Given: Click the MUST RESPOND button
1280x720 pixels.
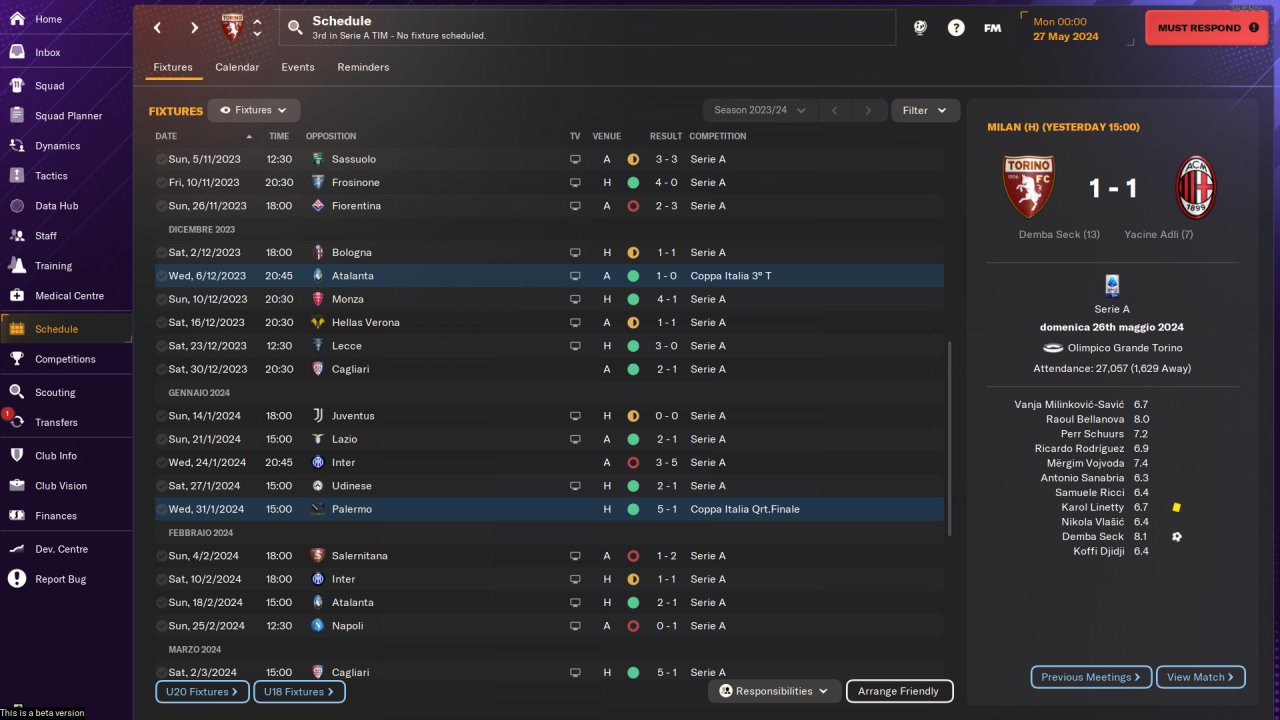Looking at the screenshot, I should point(1207,28).
